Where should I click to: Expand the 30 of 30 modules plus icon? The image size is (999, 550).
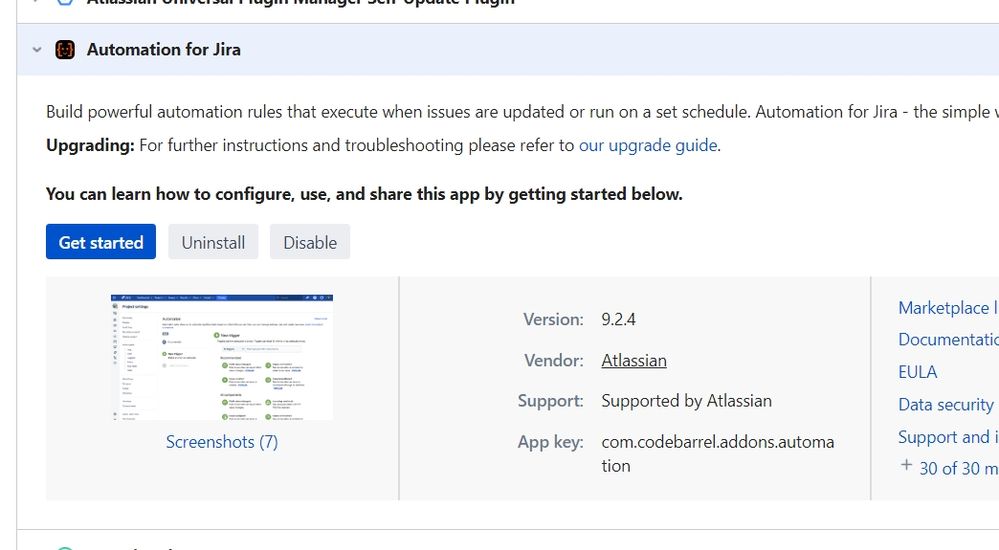coord(906,465)
